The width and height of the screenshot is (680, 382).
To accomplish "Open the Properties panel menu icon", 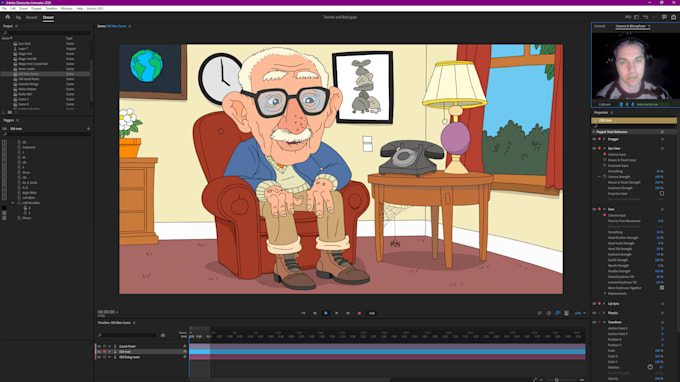I will pyautogui.click(x=611, y=112).
